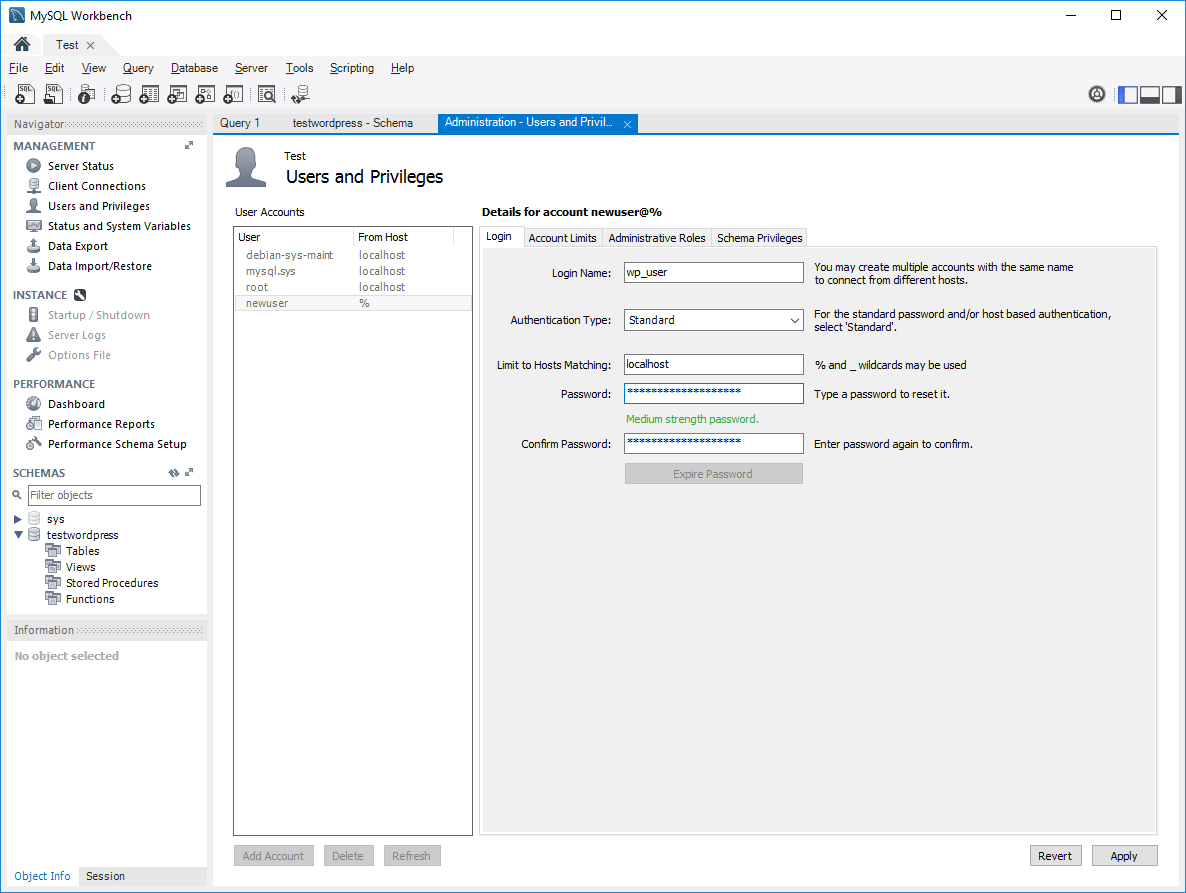
Task: Close the Administration - Users and Privileges tab
Action: coord(627,124)
